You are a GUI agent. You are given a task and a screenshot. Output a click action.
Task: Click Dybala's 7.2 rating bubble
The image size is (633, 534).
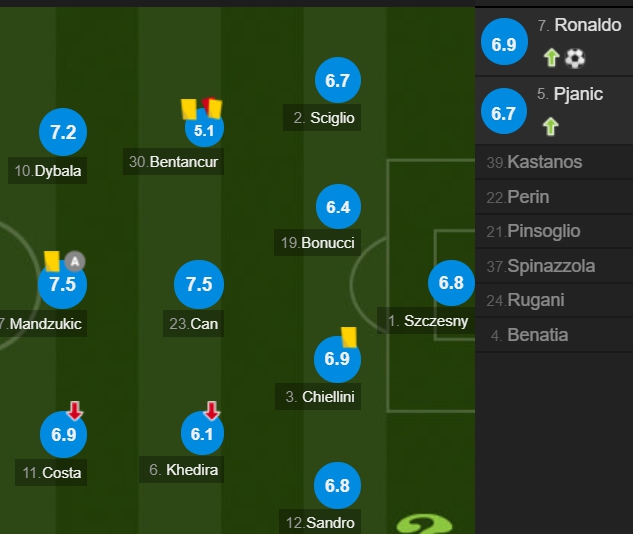click(63, 132)
